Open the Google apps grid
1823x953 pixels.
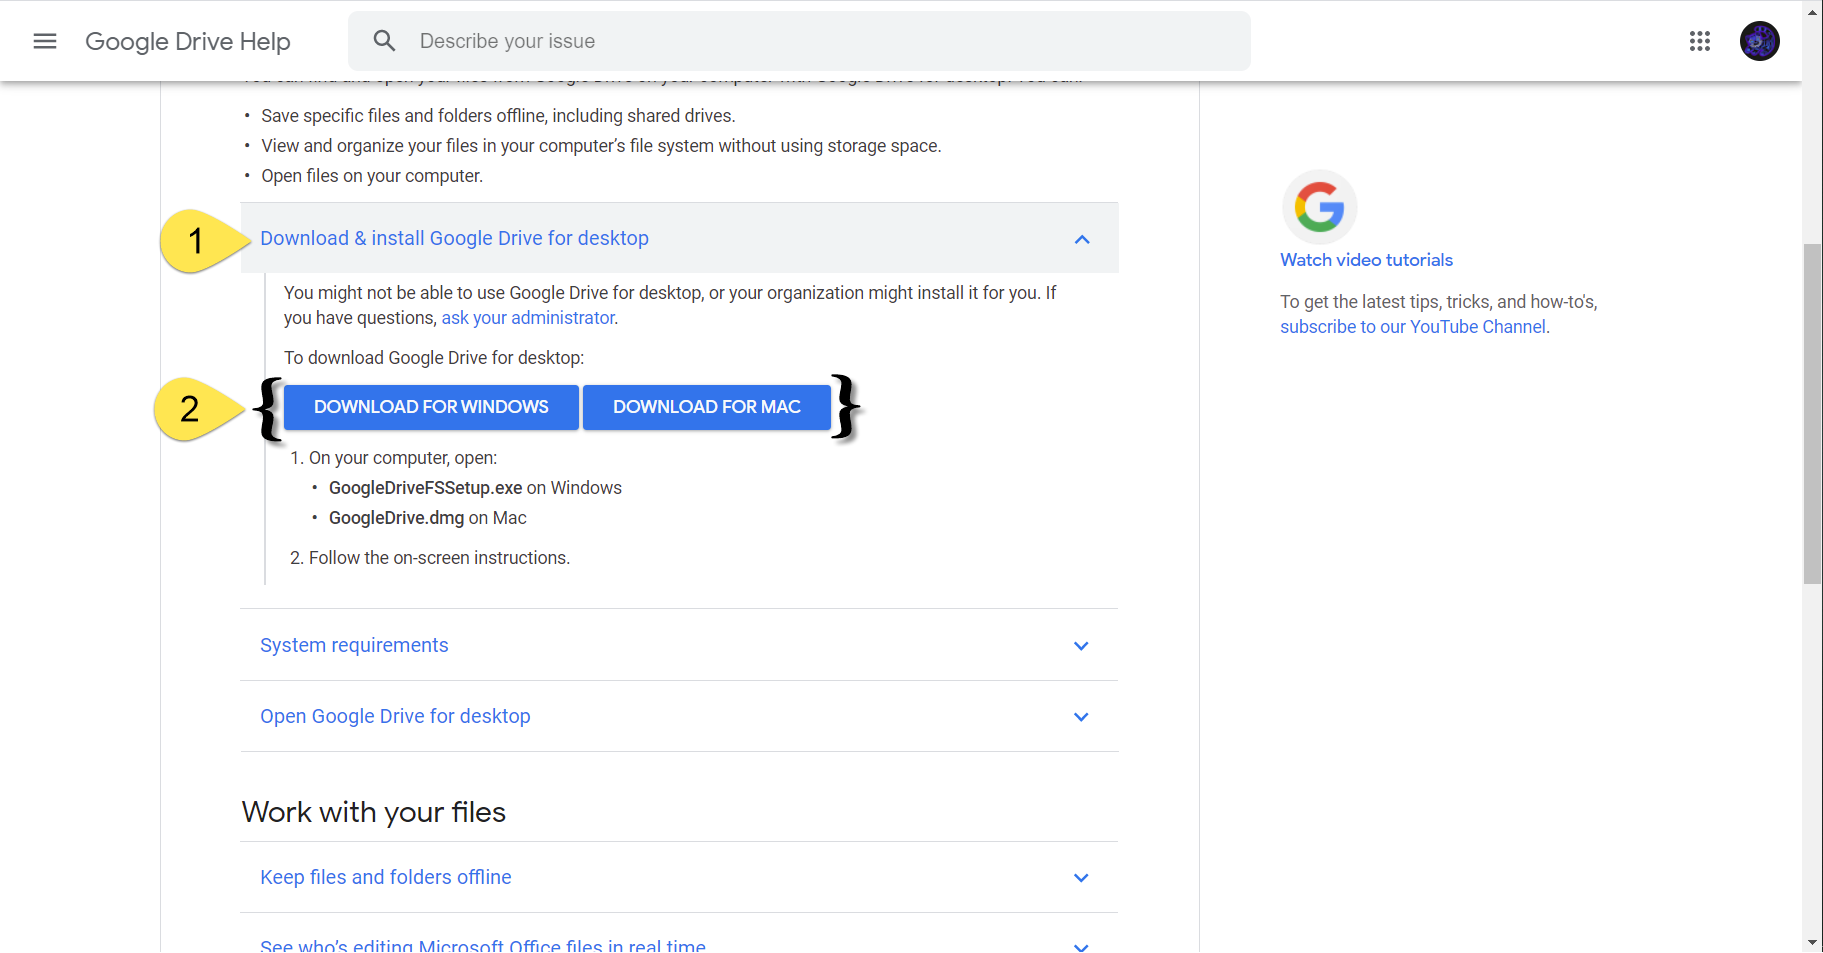(x=1700, y=41)
